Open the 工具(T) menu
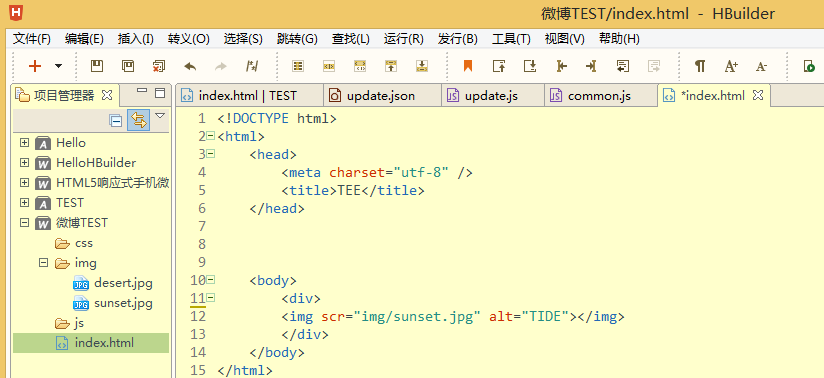Screen dimensions: 824x378 point(511,38)
